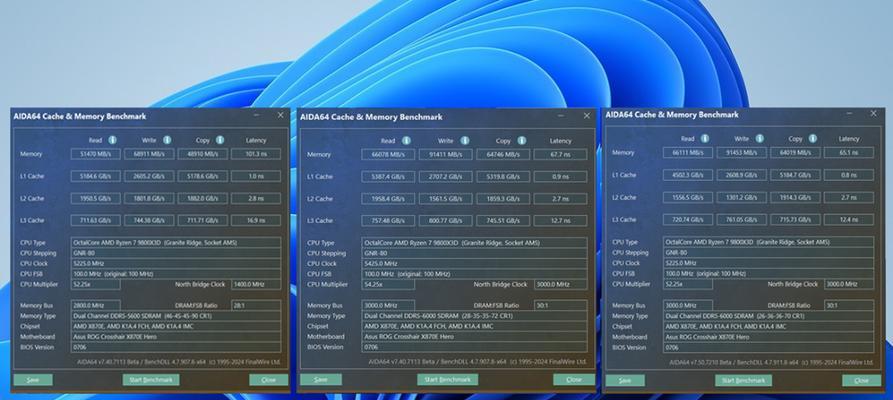This screenshot has width=893, height=400.
Task: Select the 68911 MB/s memory write value
Action: point(149,154)
